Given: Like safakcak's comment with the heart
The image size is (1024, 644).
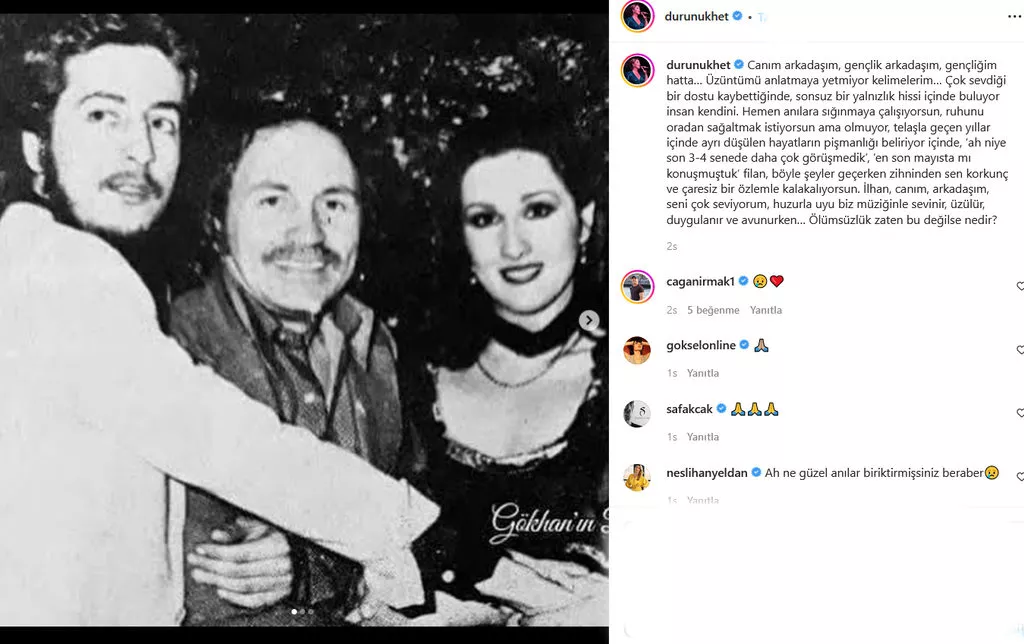Looking at the screenshot, I should point(1020,413).
